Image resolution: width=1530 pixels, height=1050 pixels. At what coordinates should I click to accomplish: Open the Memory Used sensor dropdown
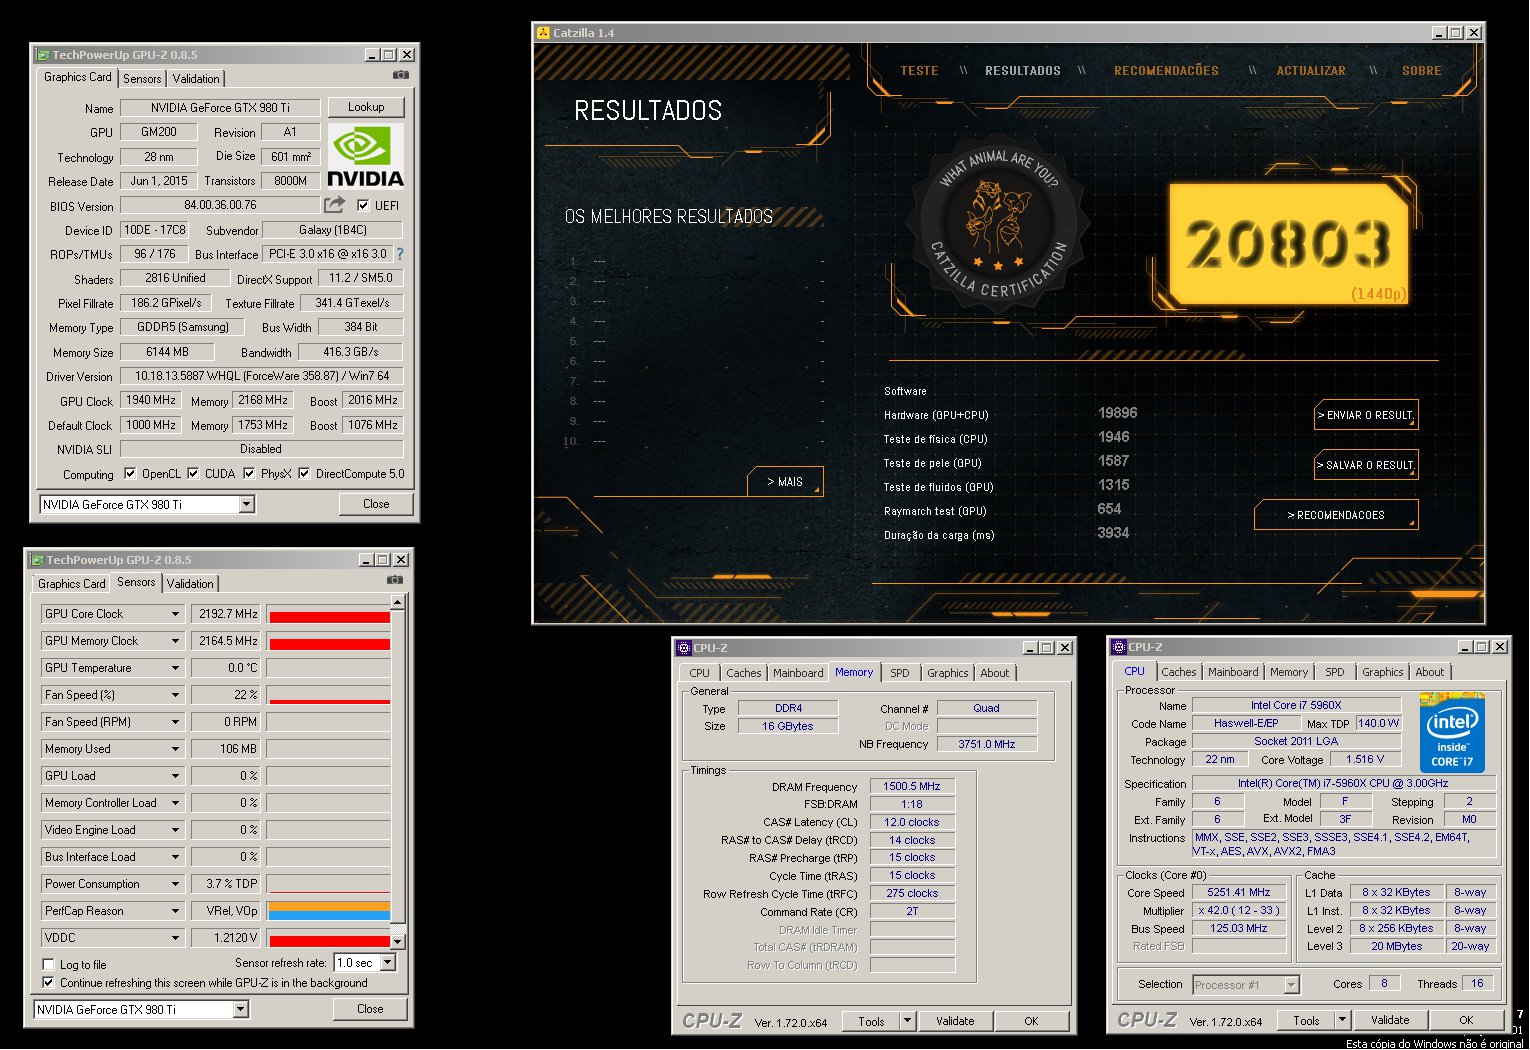(x=175, y=749)
